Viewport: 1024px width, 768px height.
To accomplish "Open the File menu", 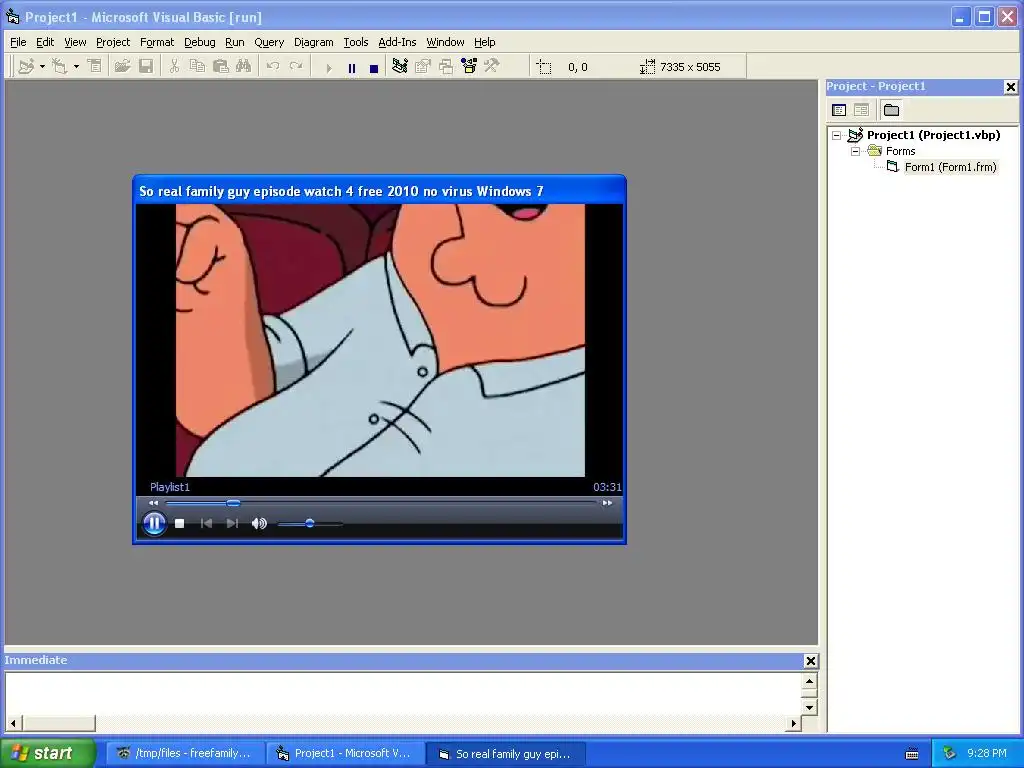I will [x=18, y=42].
